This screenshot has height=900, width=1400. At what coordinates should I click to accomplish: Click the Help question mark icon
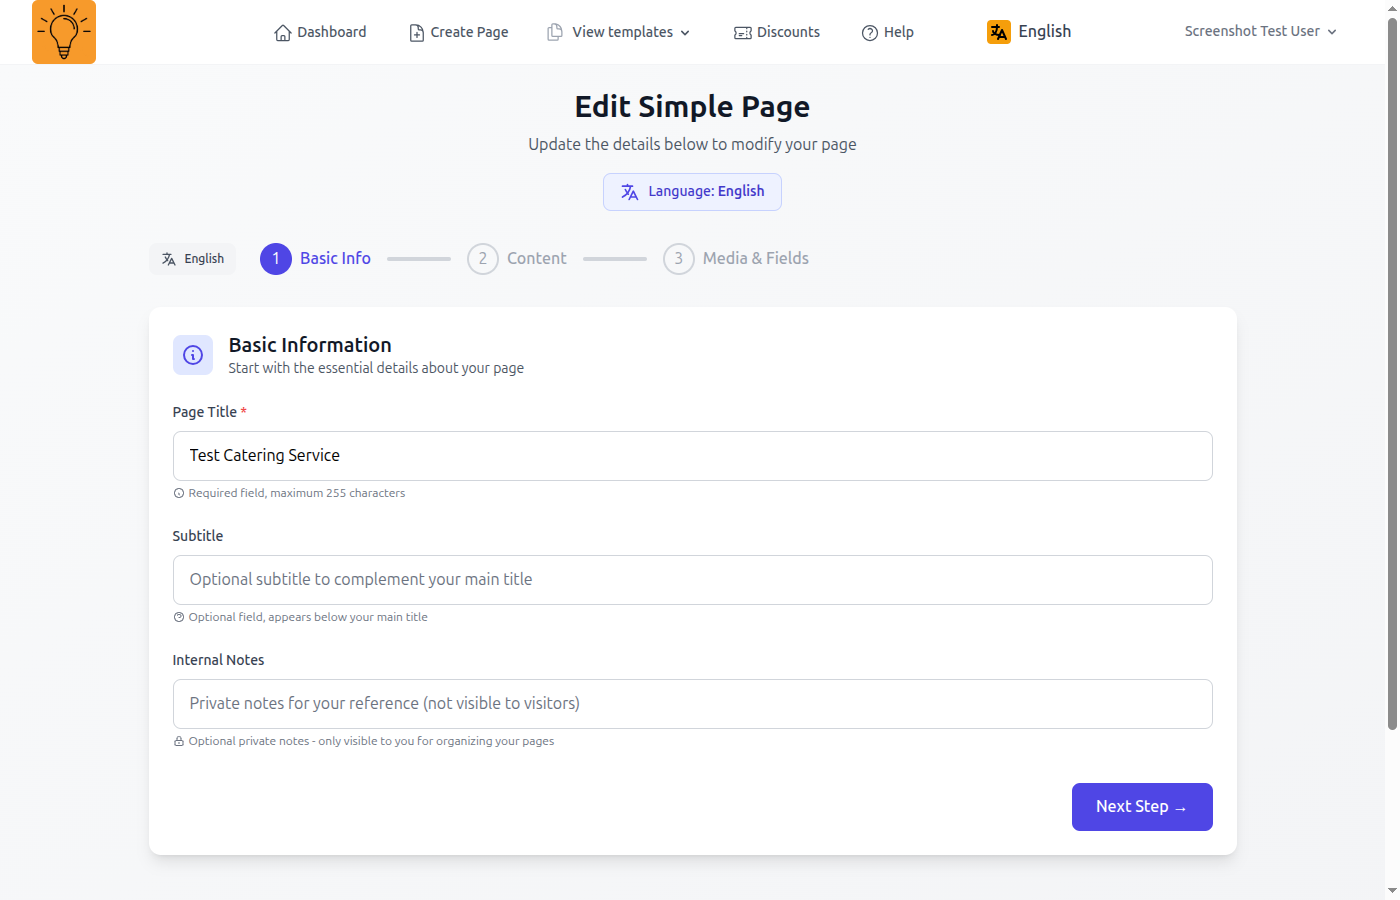coord(870,33)
